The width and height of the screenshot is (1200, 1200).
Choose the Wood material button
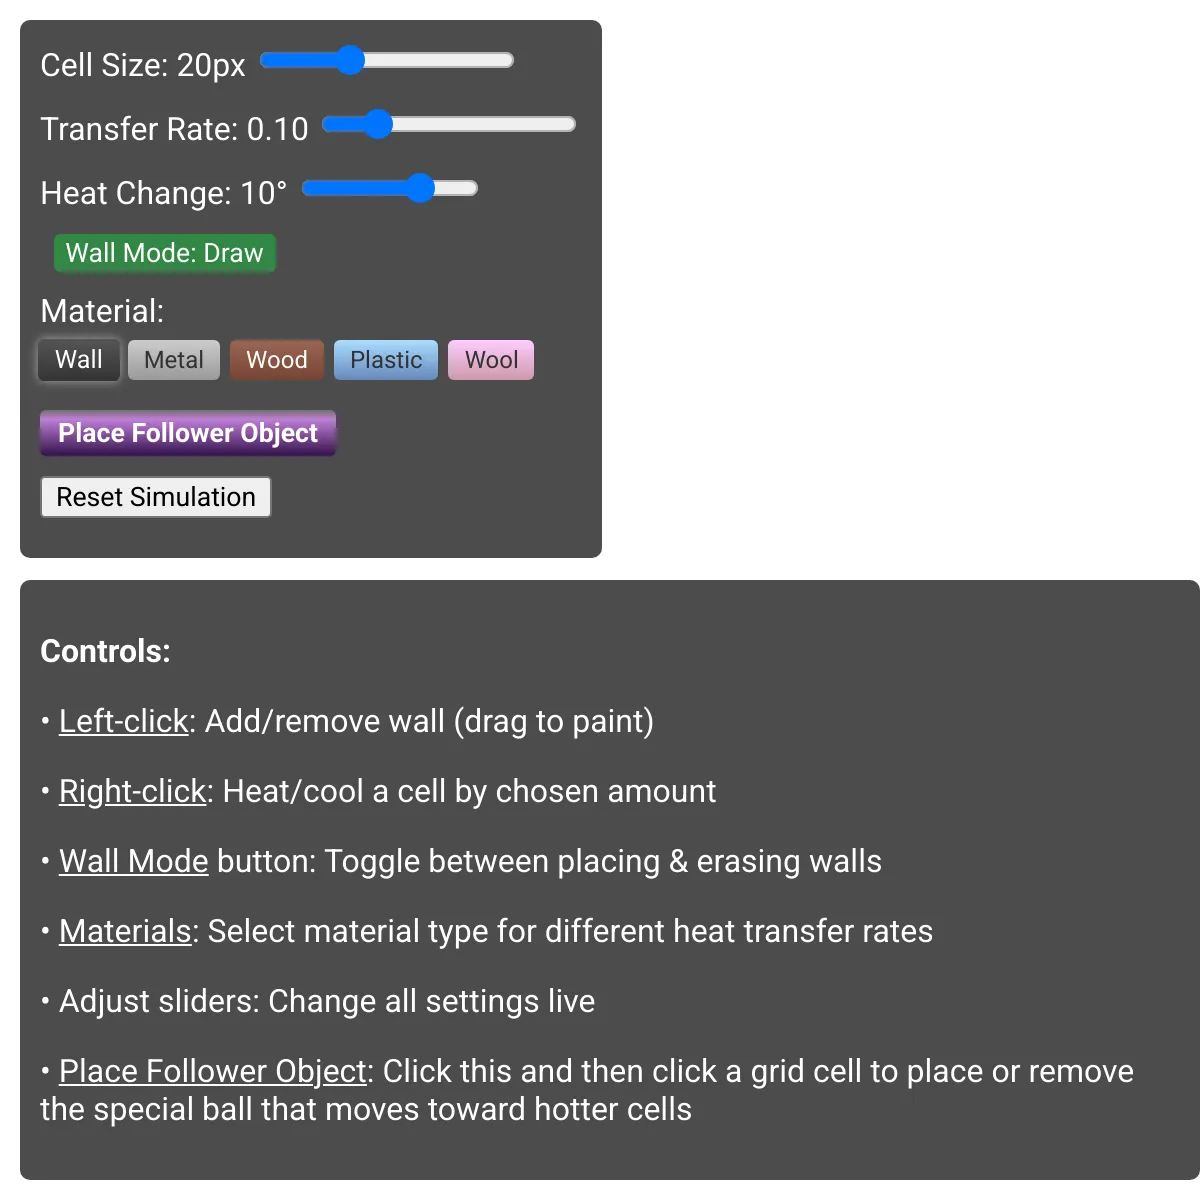[277, 360]
